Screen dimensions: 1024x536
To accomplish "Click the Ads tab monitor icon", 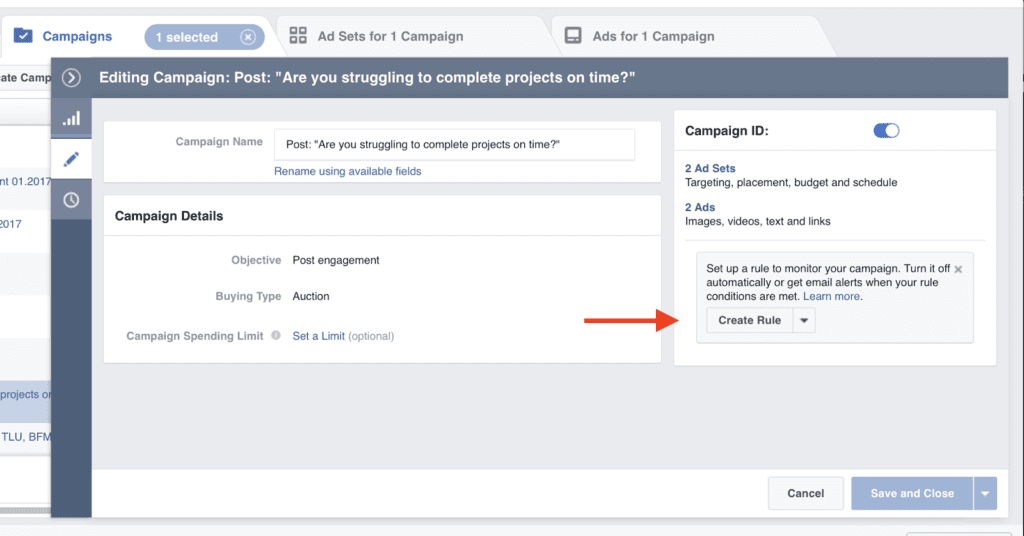I will coord(573,36).
